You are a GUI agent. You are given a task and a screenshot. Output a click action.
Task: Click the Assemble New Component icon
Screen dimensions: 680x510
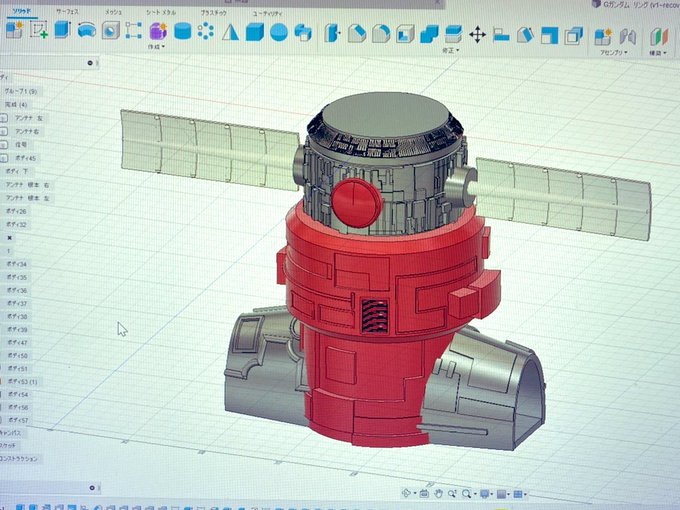pos(603,36)
